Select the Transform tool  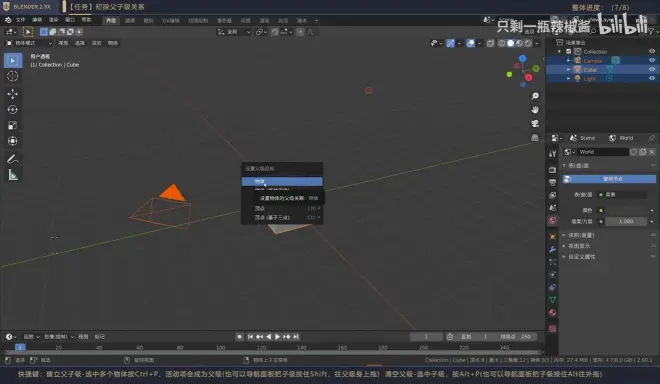click(x=13, y=141)
